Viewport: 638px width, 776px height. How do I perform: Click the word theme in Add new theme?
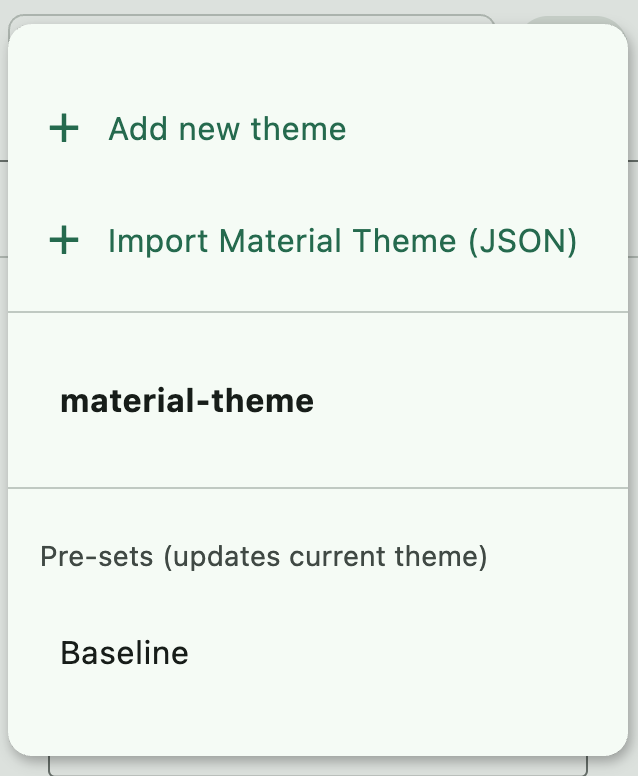[x=298, y=129]
